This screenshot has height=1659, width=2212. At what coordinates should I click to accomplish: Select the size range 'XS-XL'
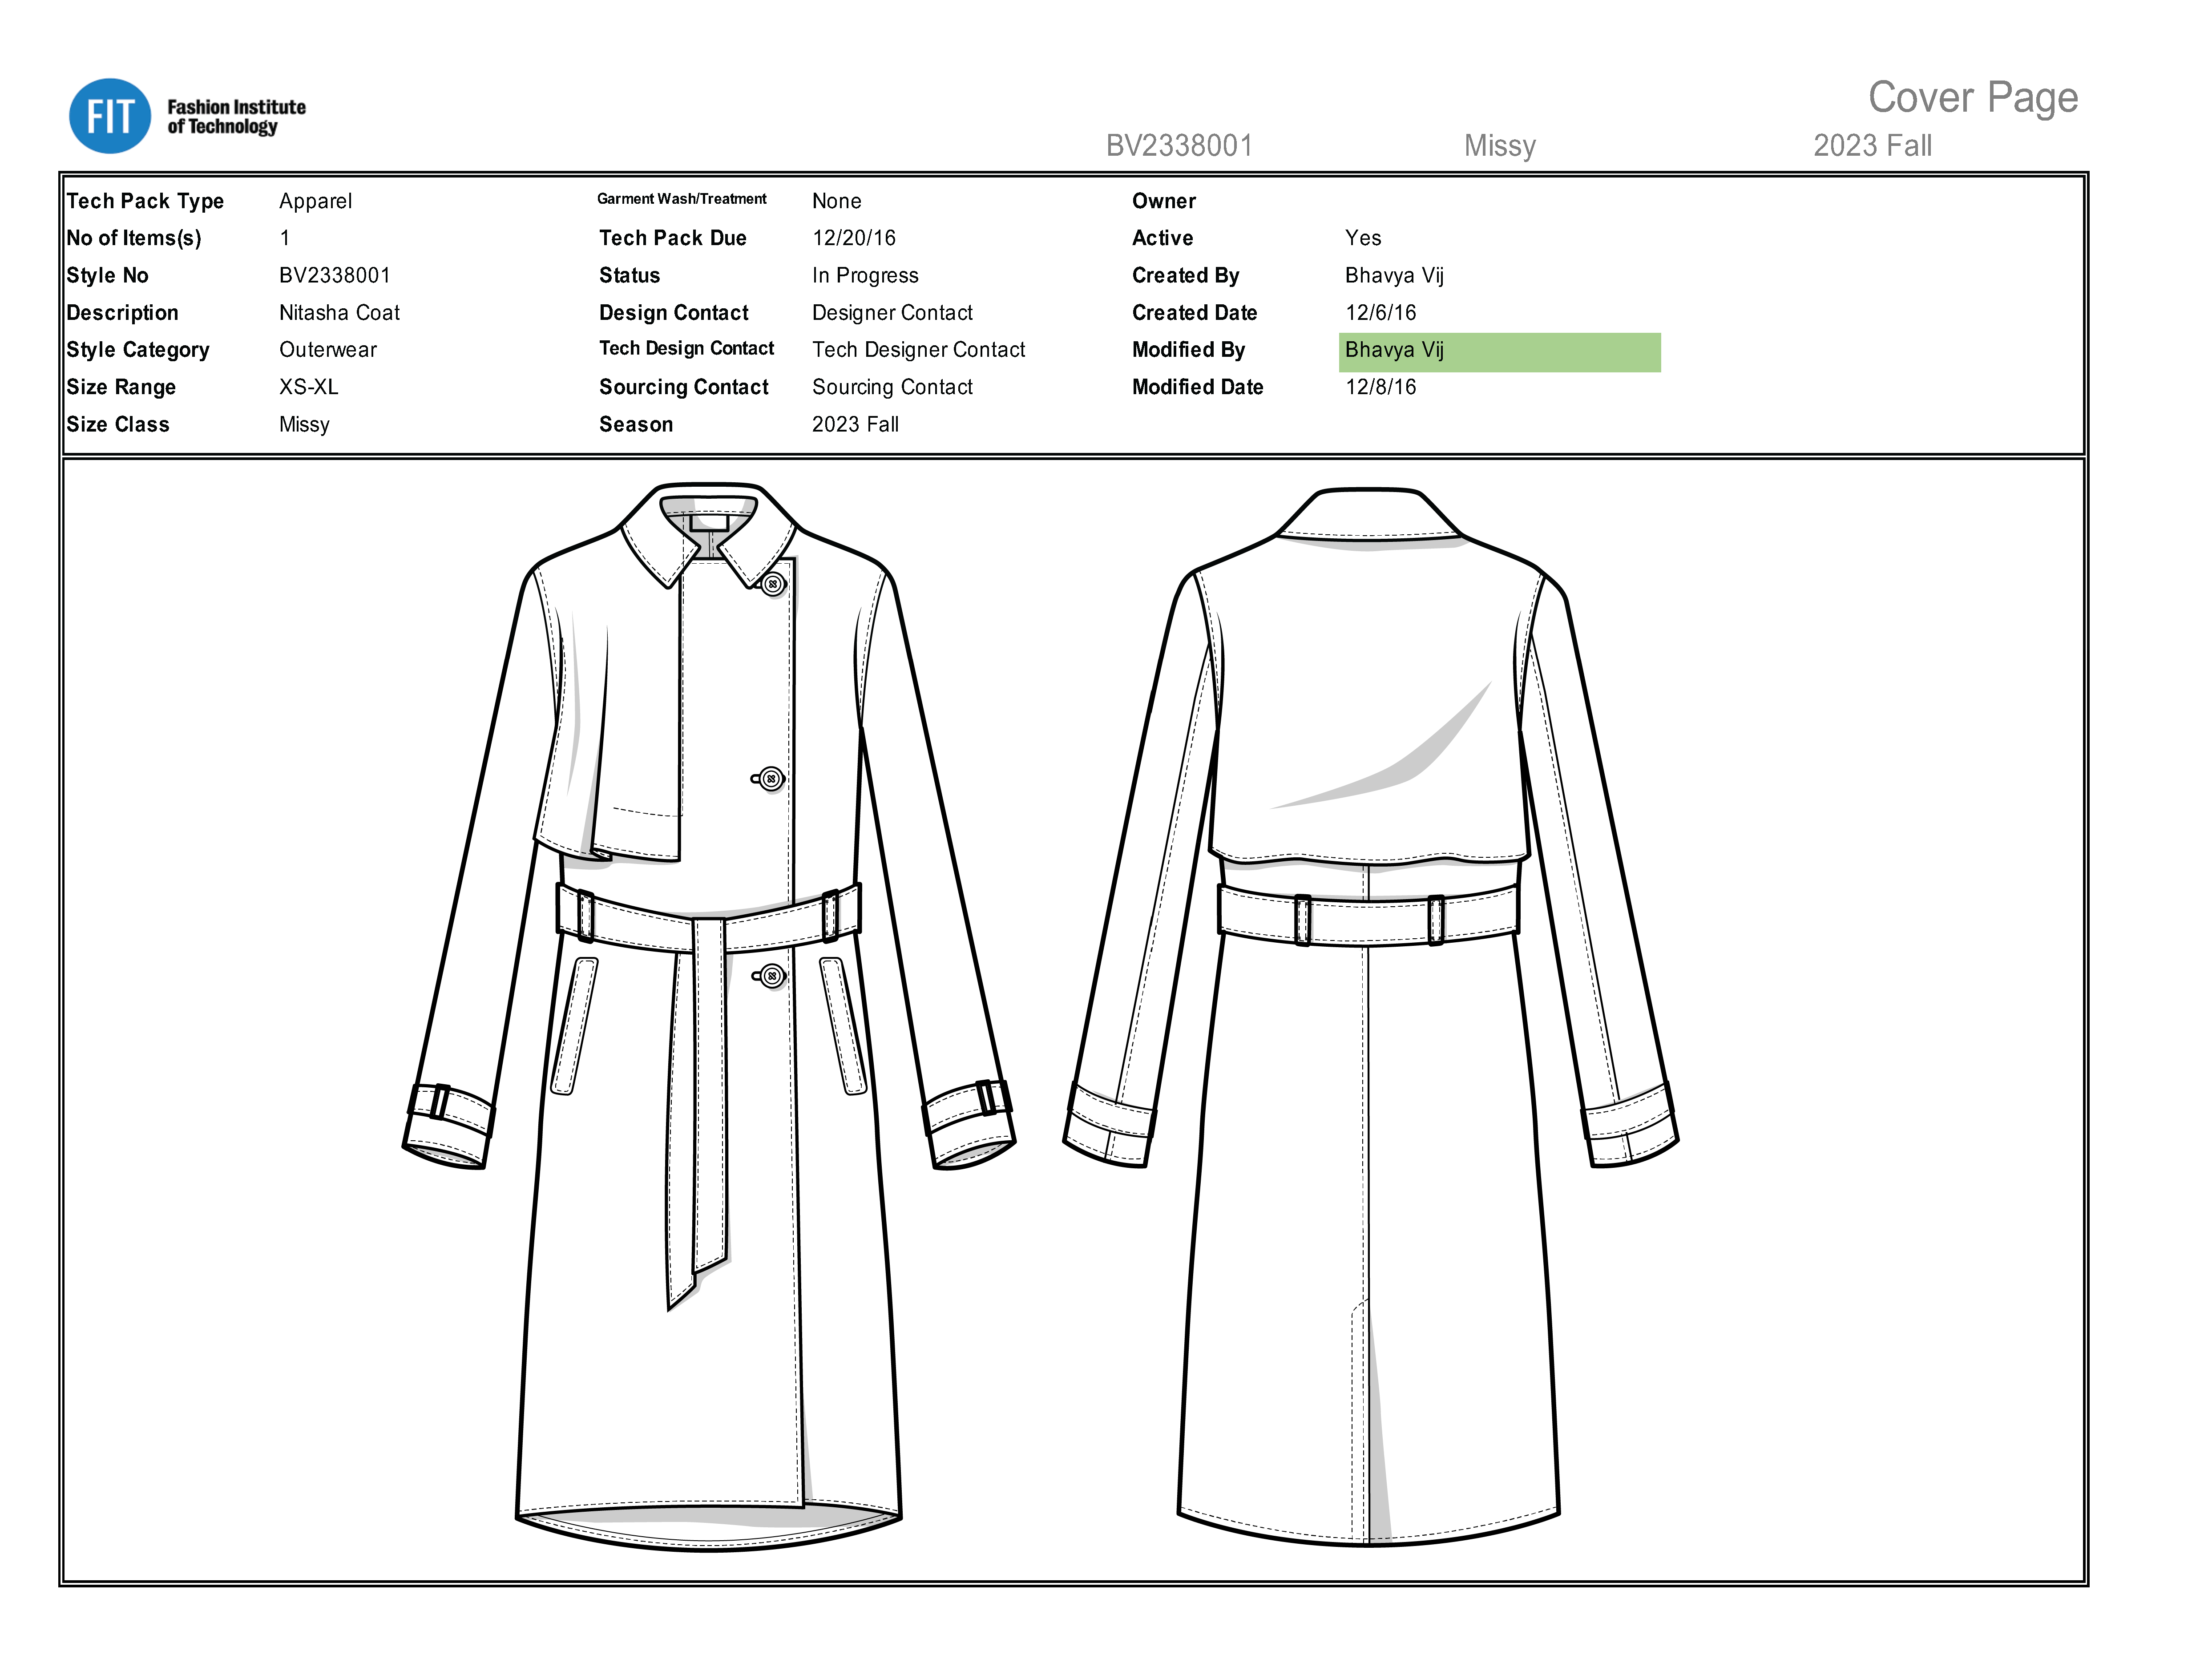click(309, 387)
